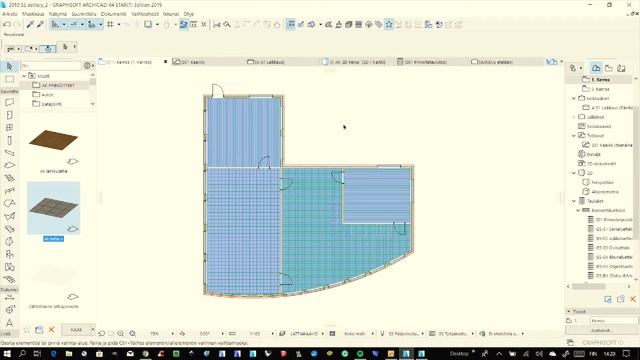Collapse the Elementtiluettelot node
Screen dimensions: 640x360
578,210
